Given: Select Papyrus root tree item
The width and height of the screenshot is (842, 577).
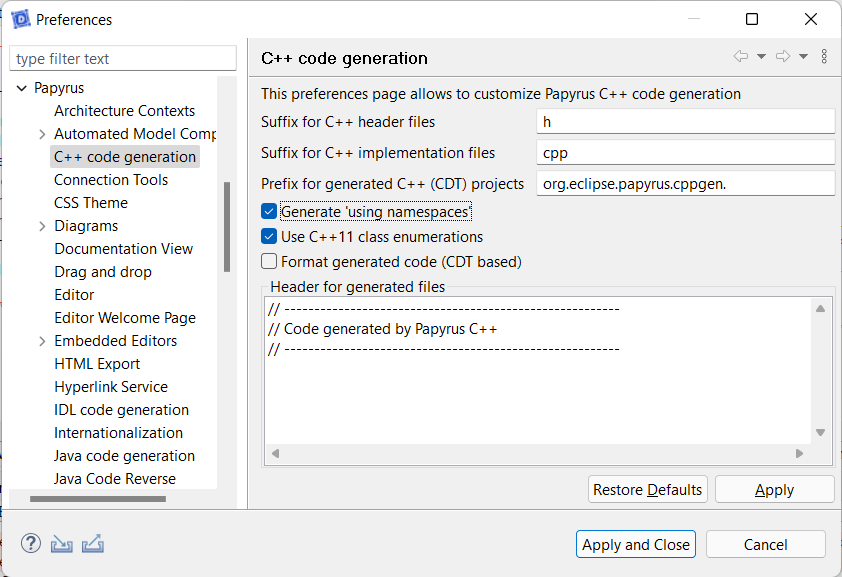Looking at the screenshot, I should click(x=59, y=88).
